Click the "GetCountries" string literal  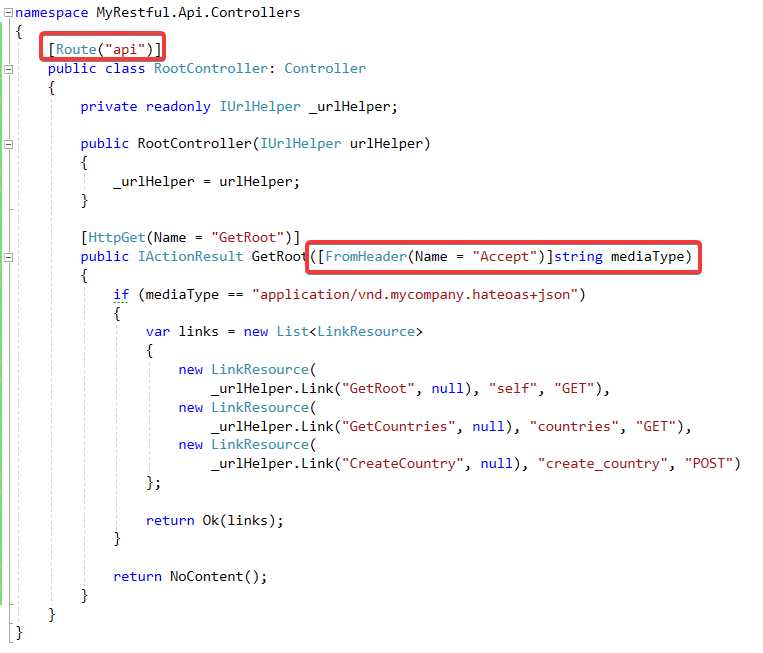pyautogui.click(x=398, y=427)
